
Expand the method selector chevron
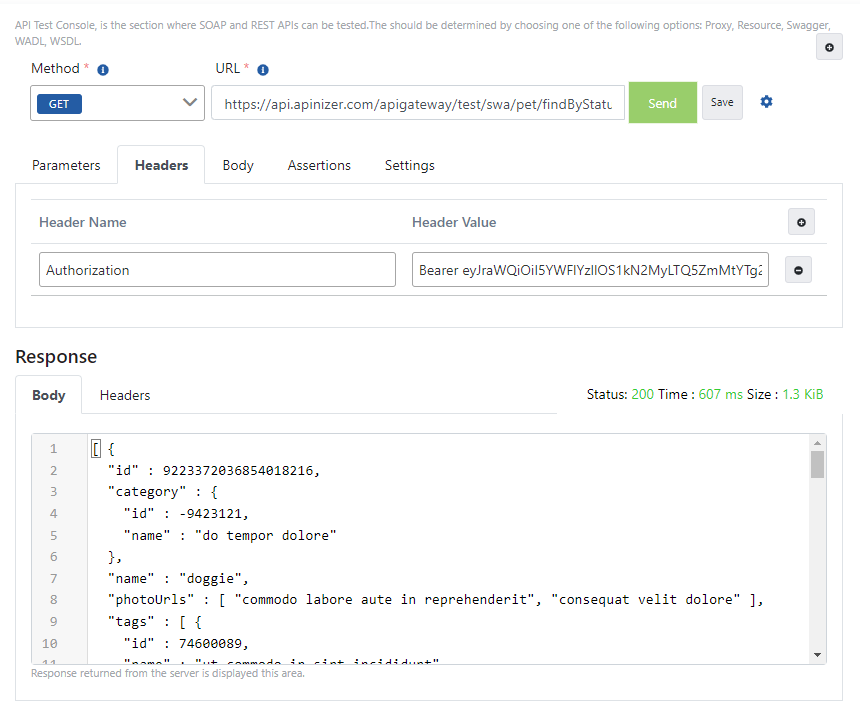click(x=190, y=102)
